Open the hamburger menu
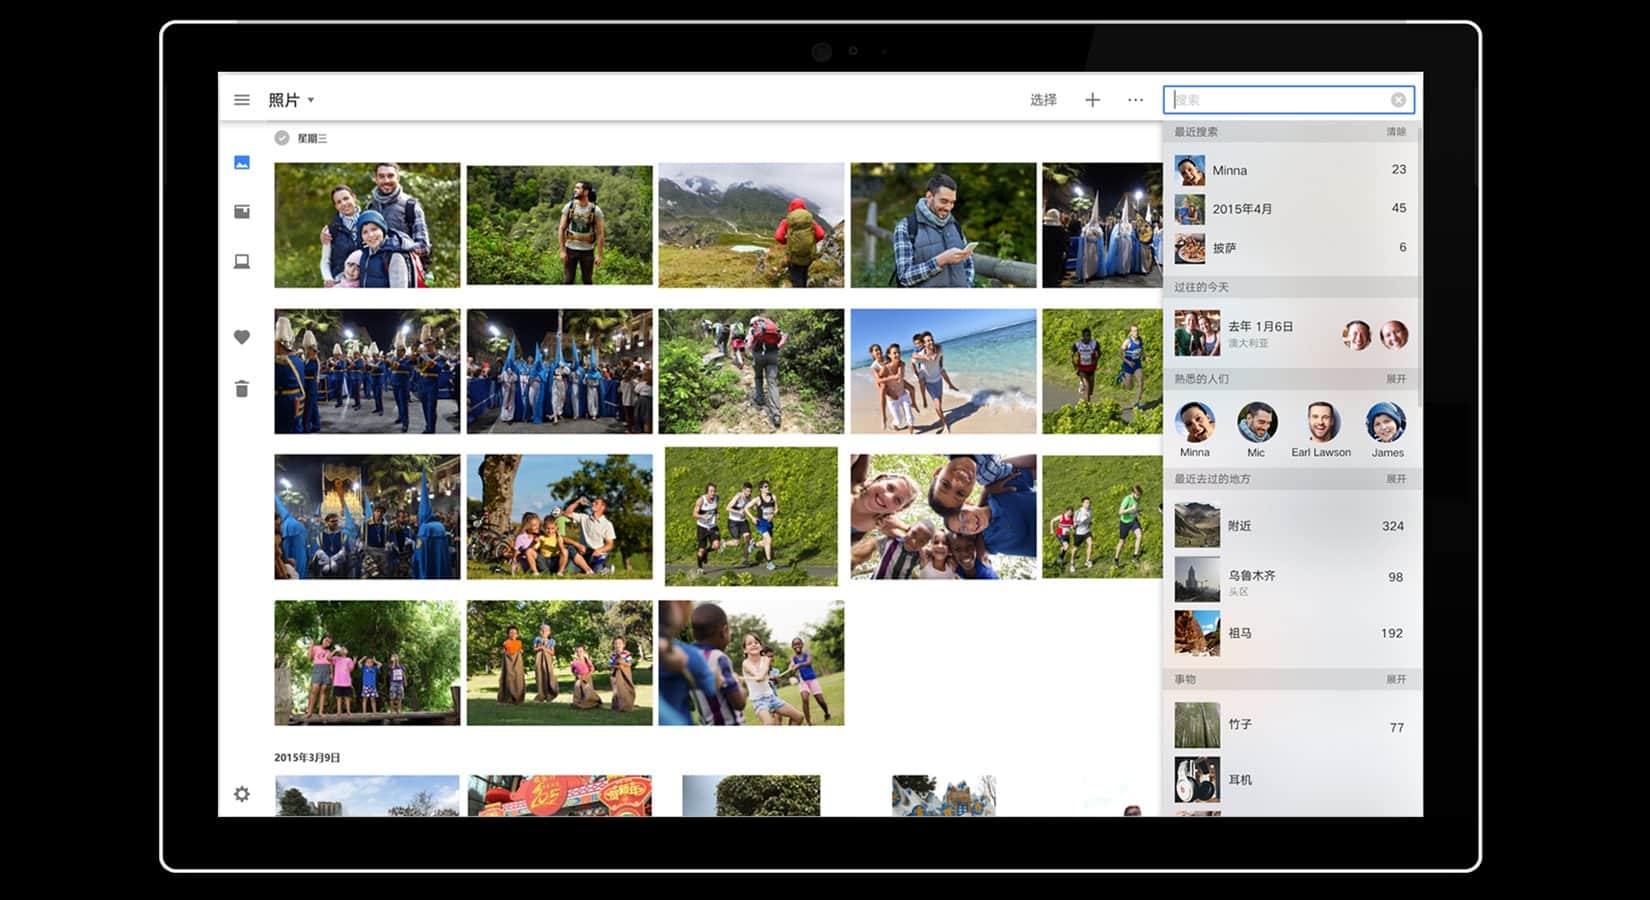 pyautogui.click(x=242, y=100)
